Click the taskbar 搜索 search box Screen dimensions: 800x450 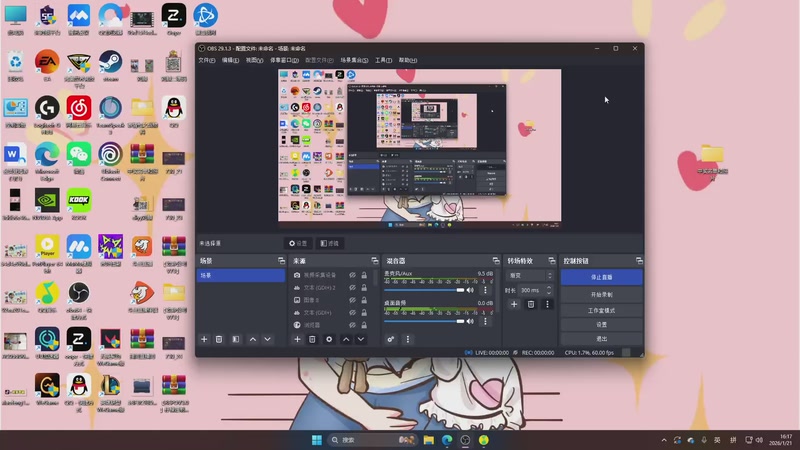pyautogui.click(x=371, y=440)
